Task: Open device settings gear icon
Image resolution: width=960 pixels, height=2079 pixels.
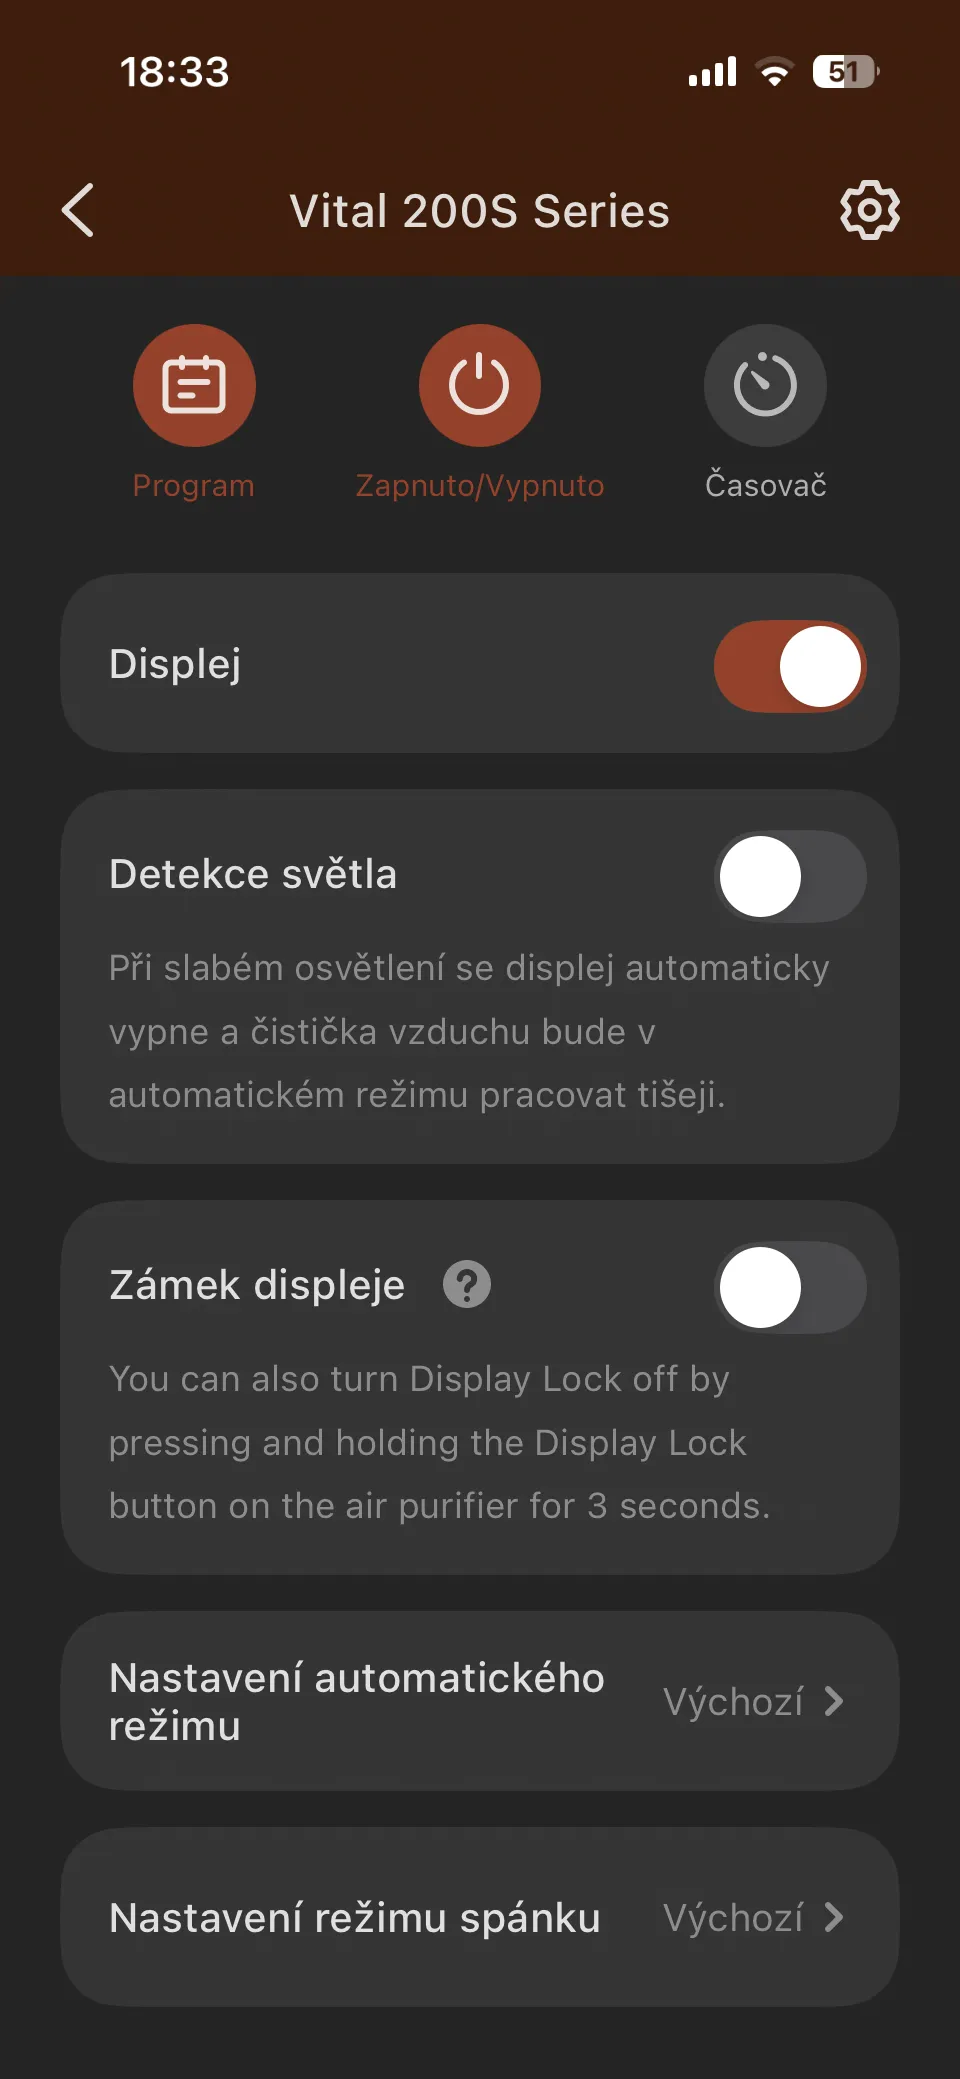Action: 869,210
